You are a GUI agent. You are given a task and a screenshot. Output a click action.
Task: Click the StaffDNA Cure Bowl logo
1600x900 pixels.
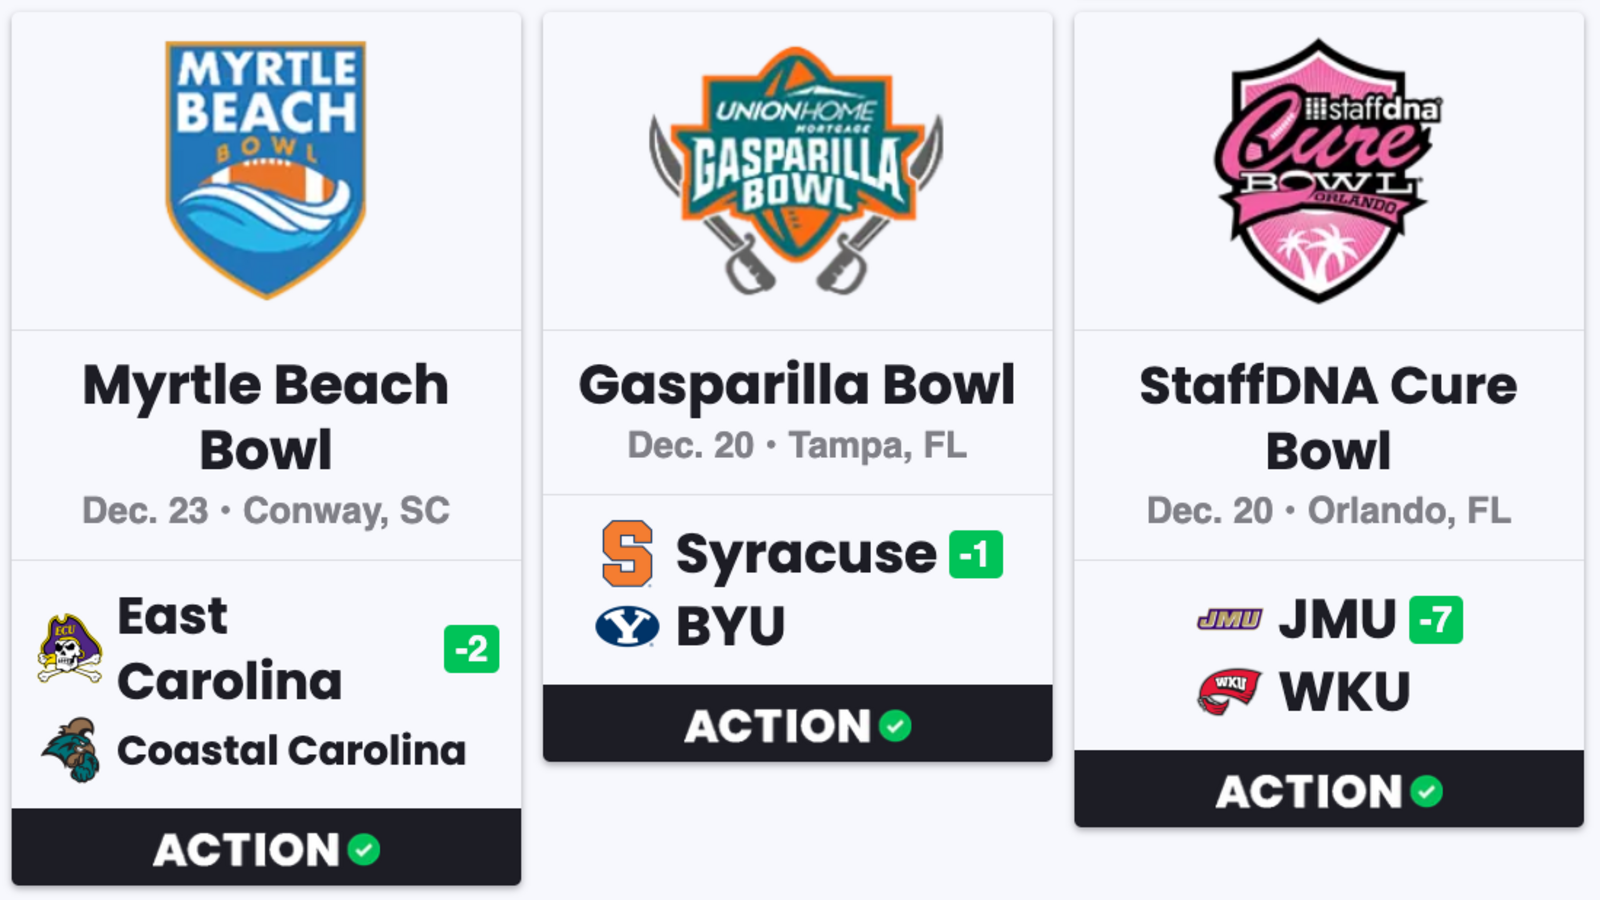click(1329, 170)
